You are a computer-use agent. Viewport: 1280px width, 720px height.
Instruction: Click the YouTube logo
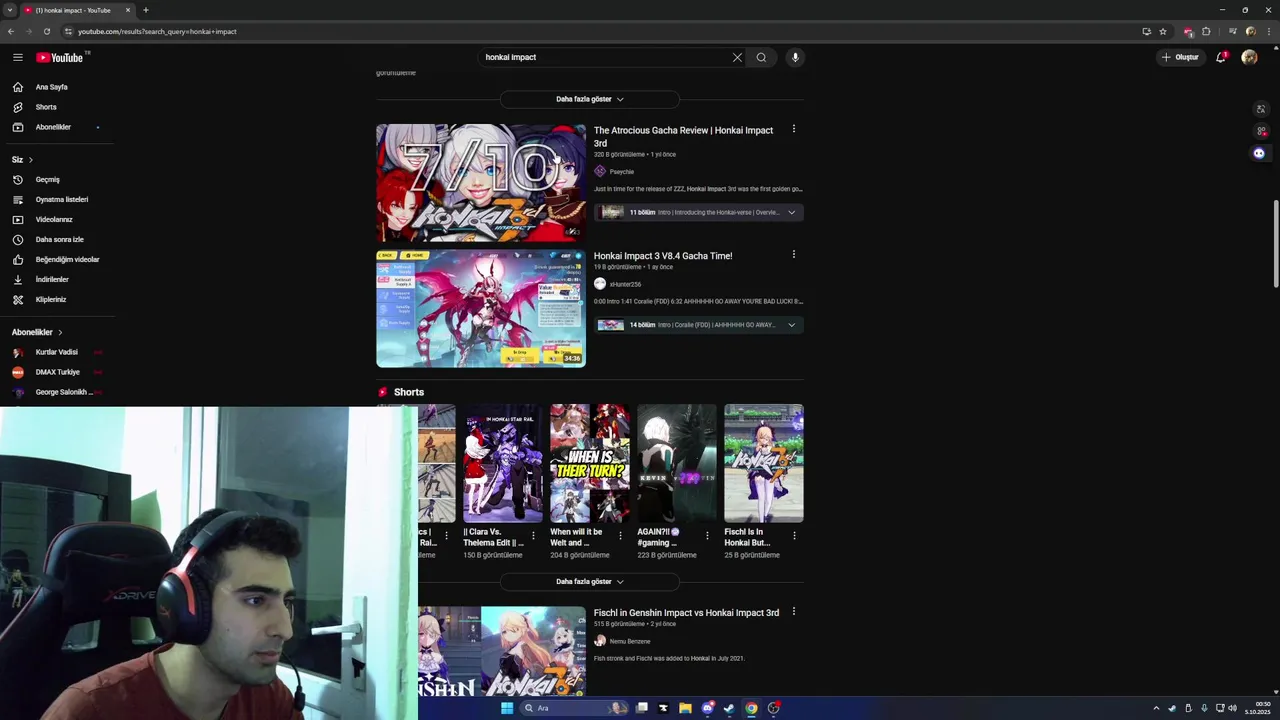point(60,57)
